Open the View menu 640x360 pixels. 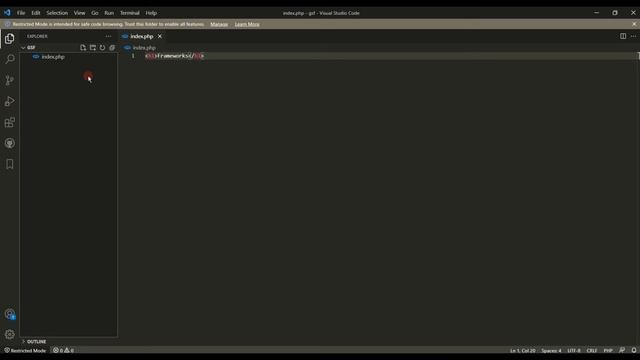pyautogui.click(x=79, y=13)
